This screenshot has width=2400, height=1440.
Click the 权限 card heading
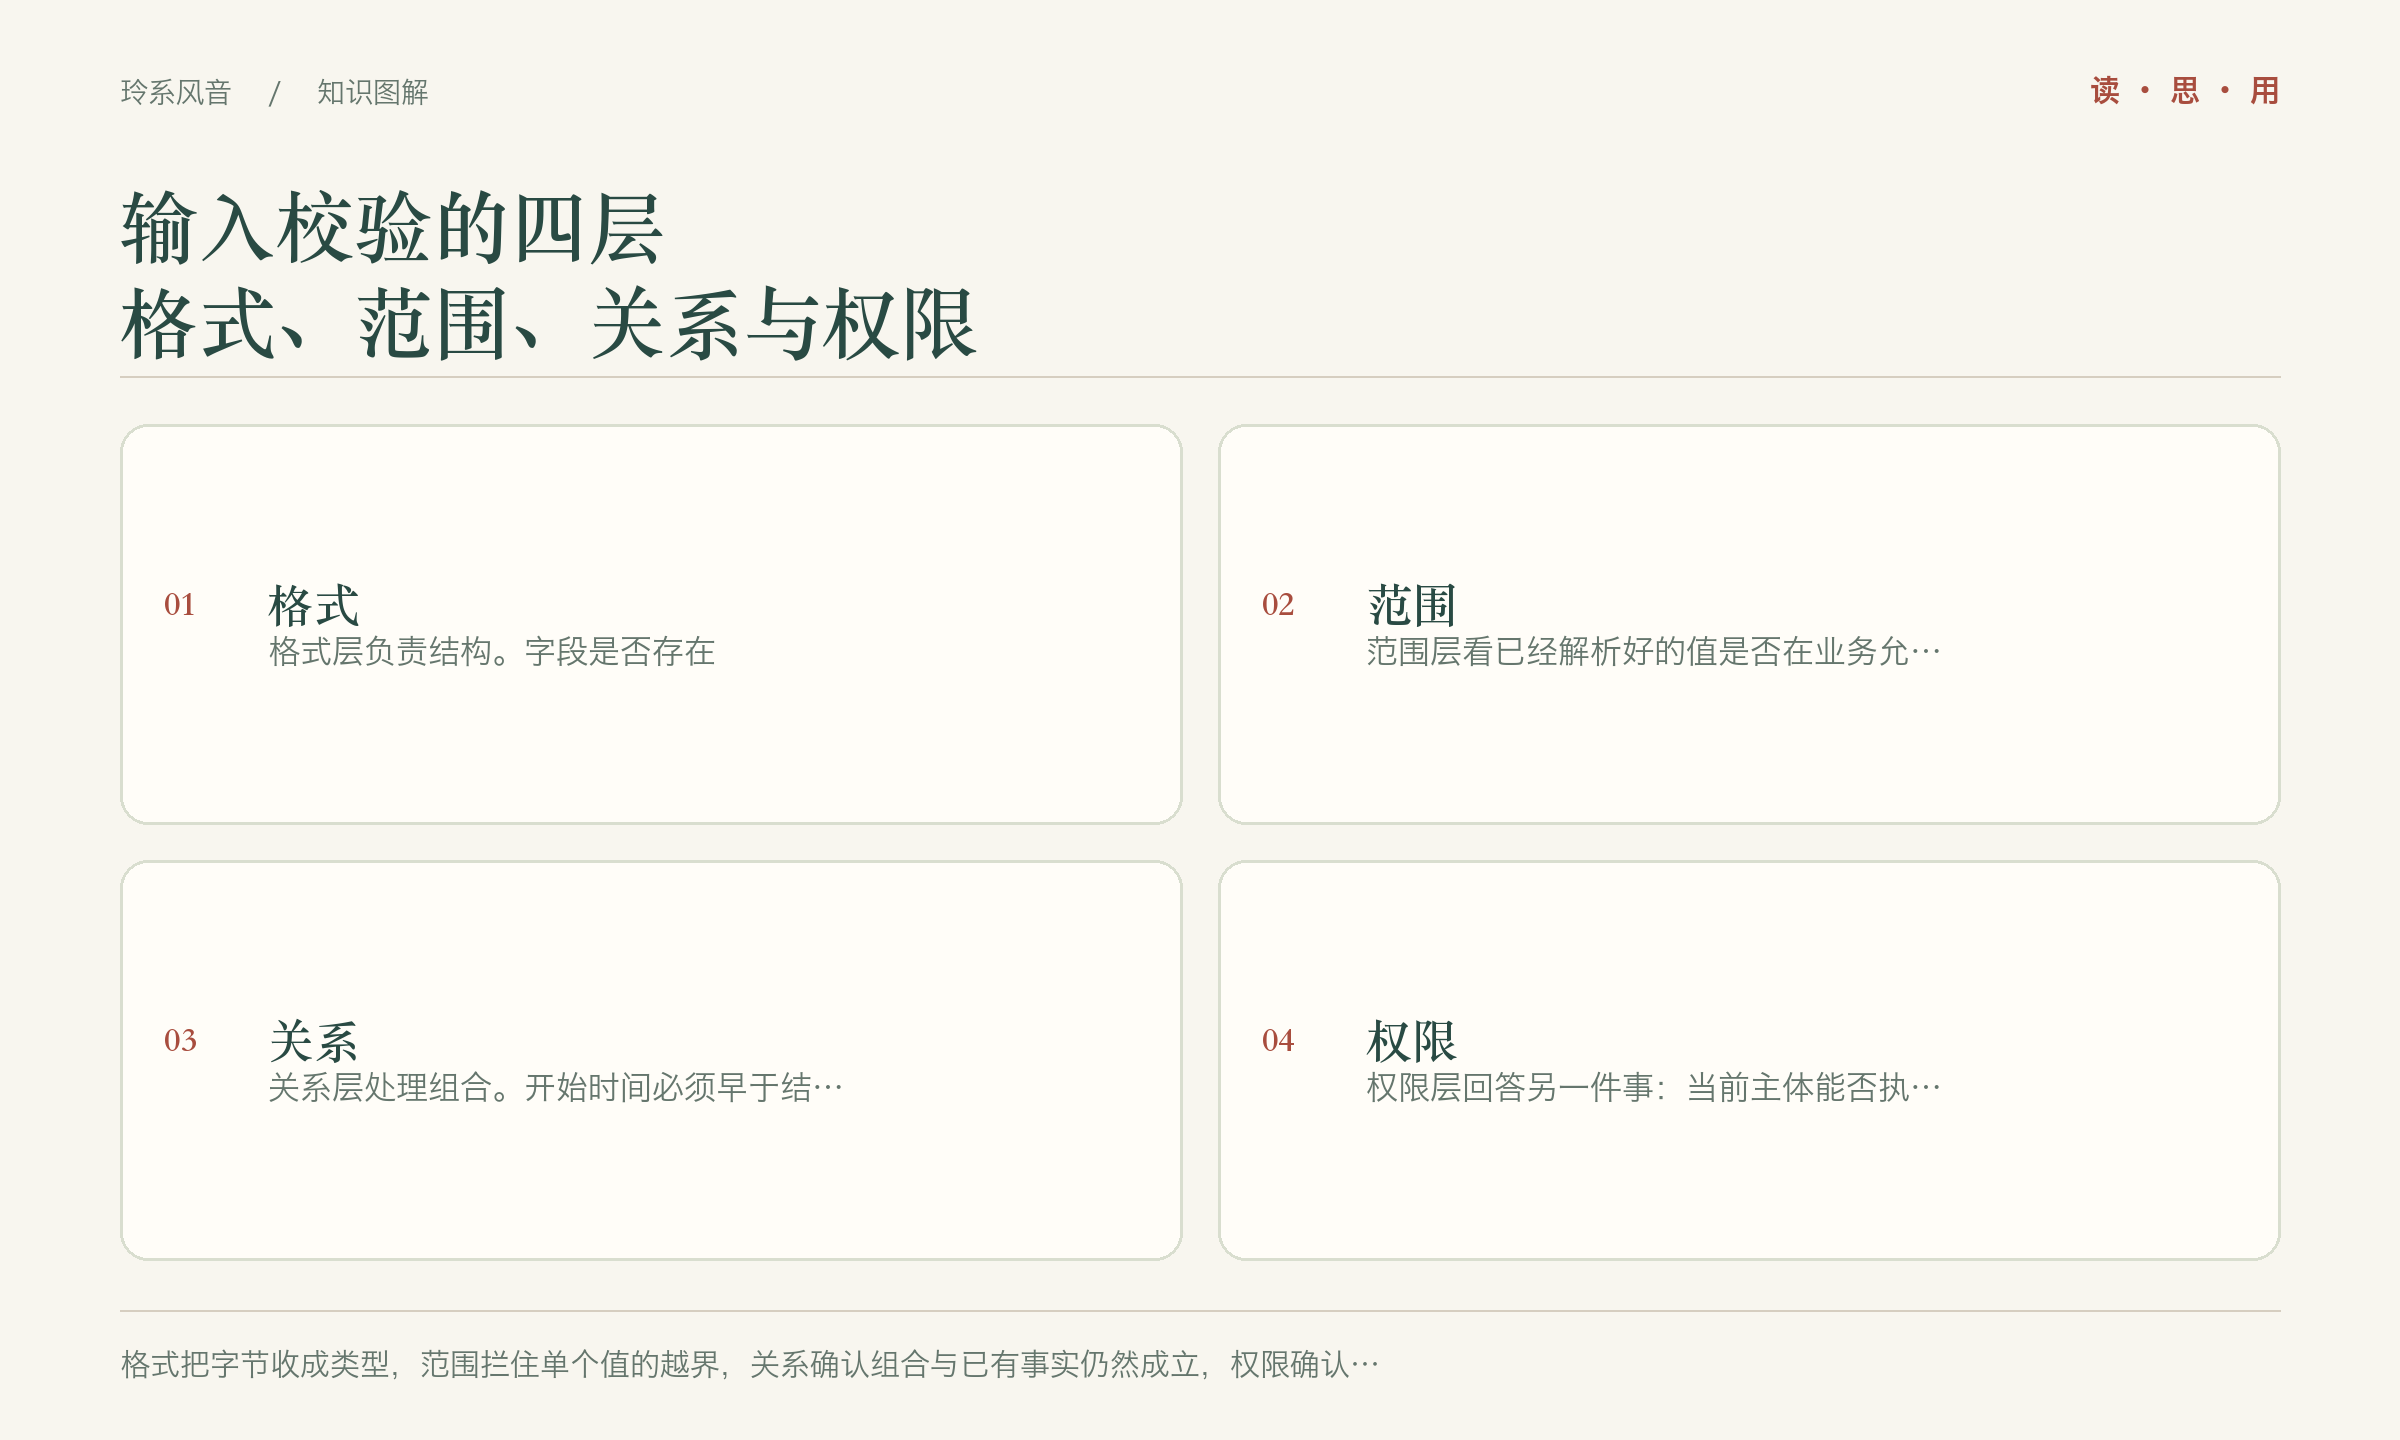(x=1412, y=1041)
